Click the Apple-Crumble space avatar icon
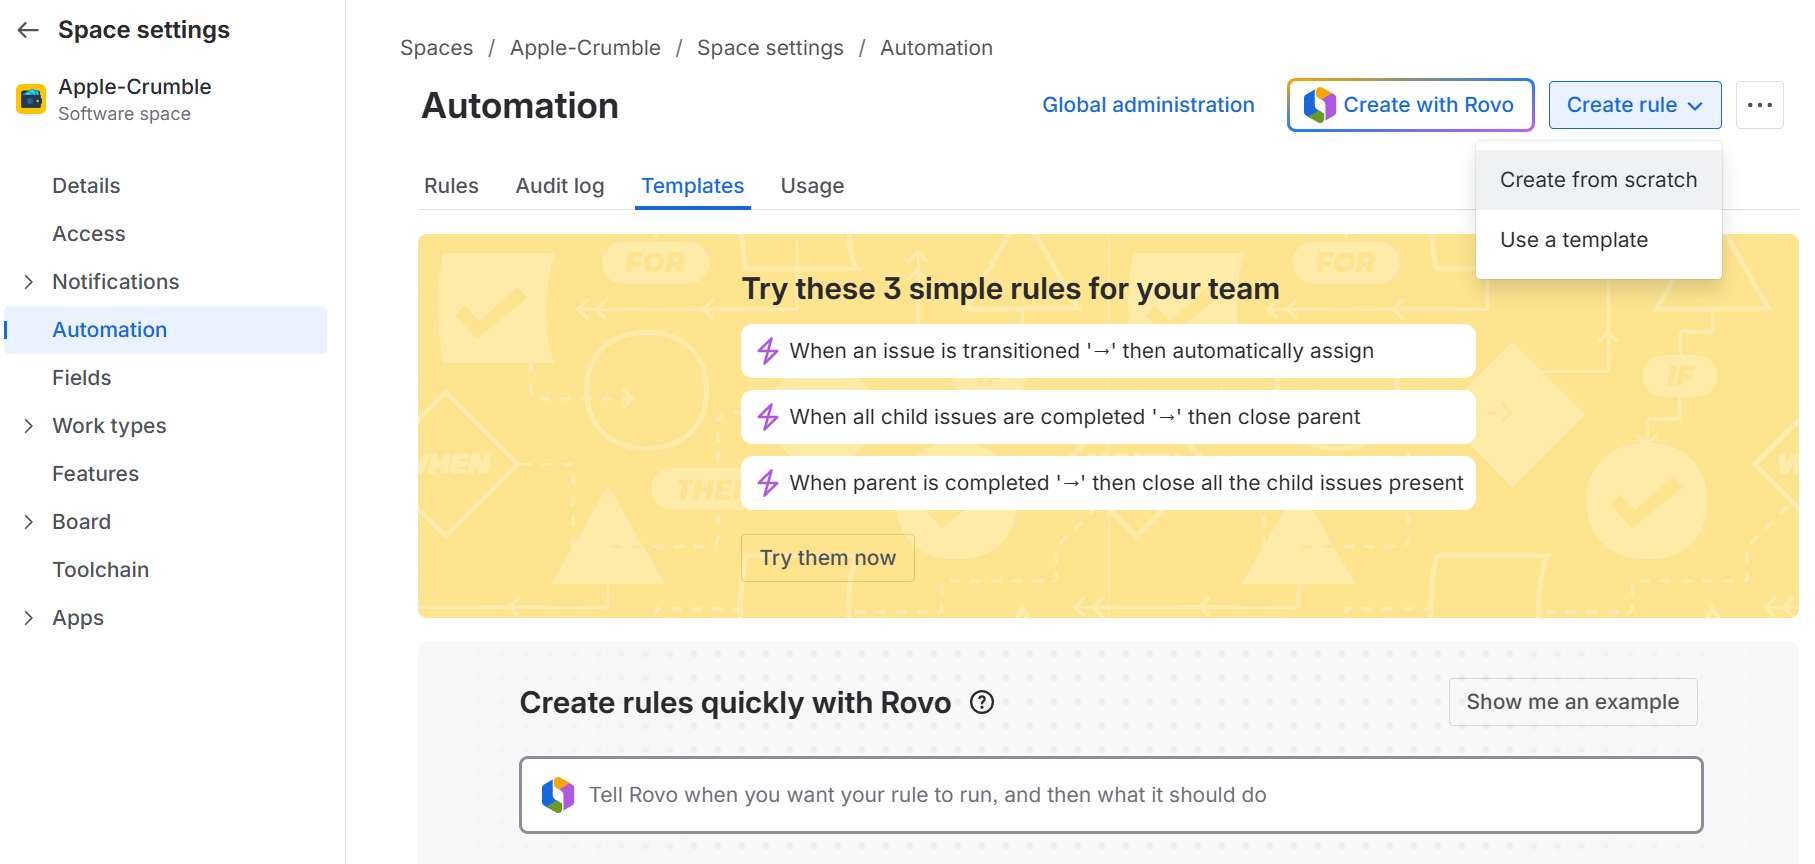The width and height of the screenshot is (1815, 864). pyautogui.click(x=31, y=99)
